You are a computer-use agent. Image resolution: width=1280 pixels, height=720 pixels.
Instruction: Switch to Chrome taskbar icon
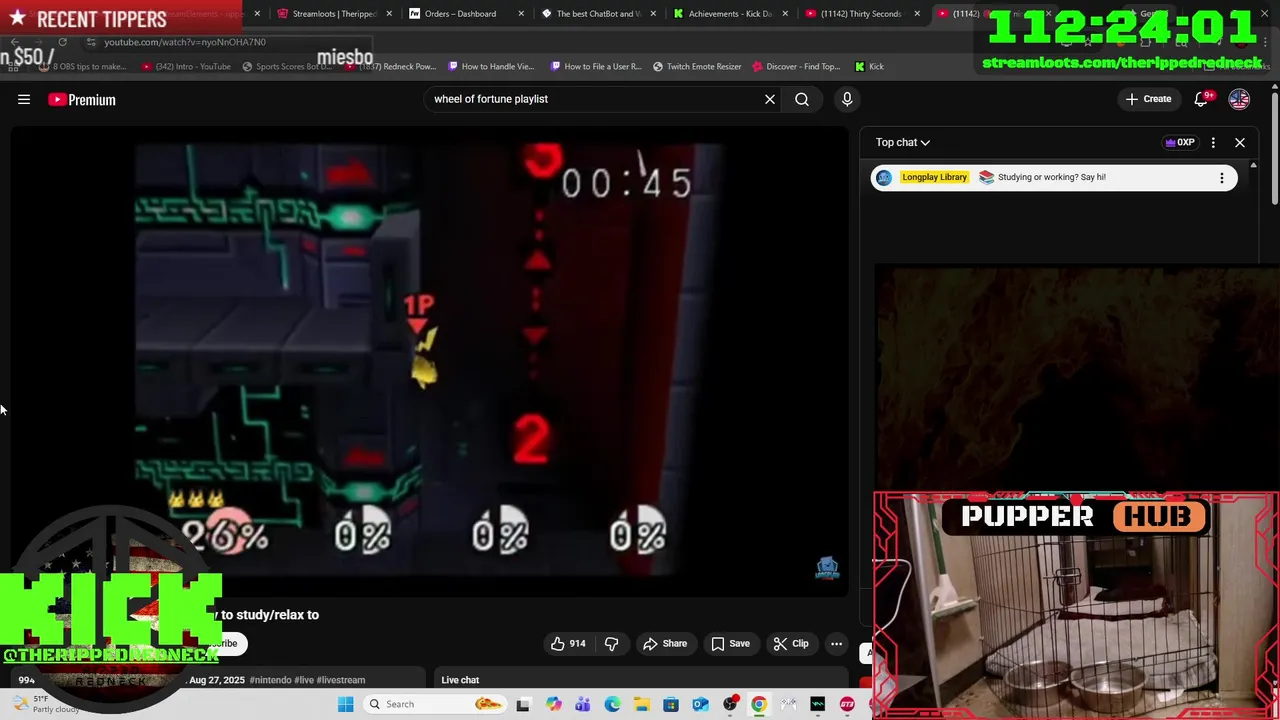pyautogui.click(x=759, y=704)
